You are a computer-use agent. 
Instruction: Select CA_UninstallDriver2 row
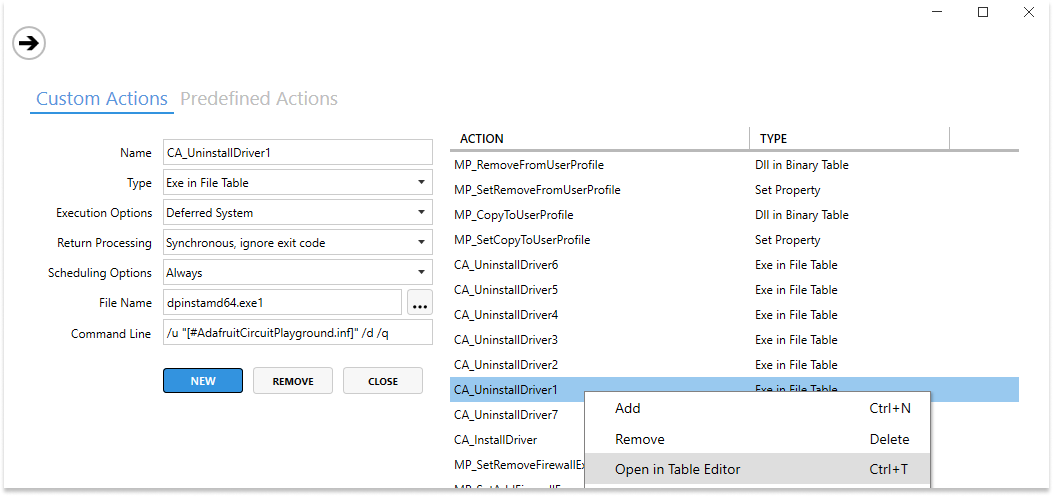(x=734, y=364)
